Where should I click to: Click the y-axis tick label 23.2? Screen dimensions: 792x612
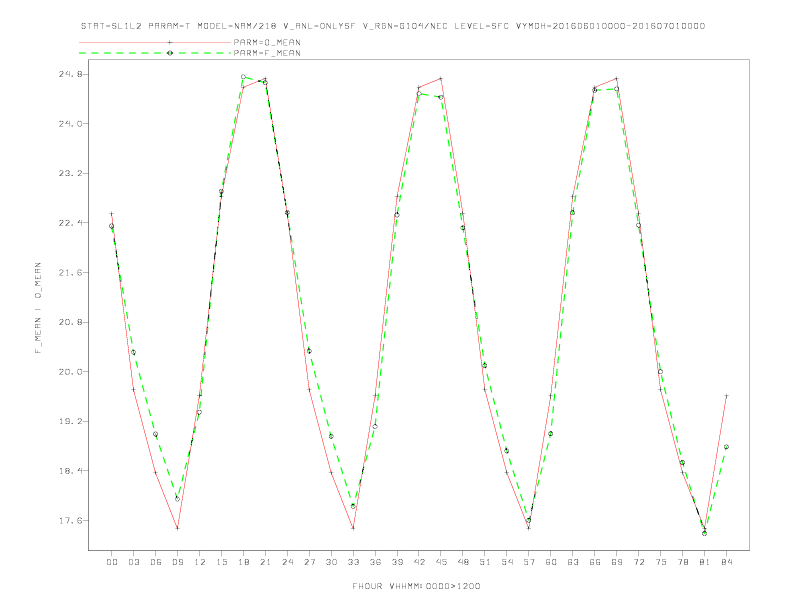[69, 173]
